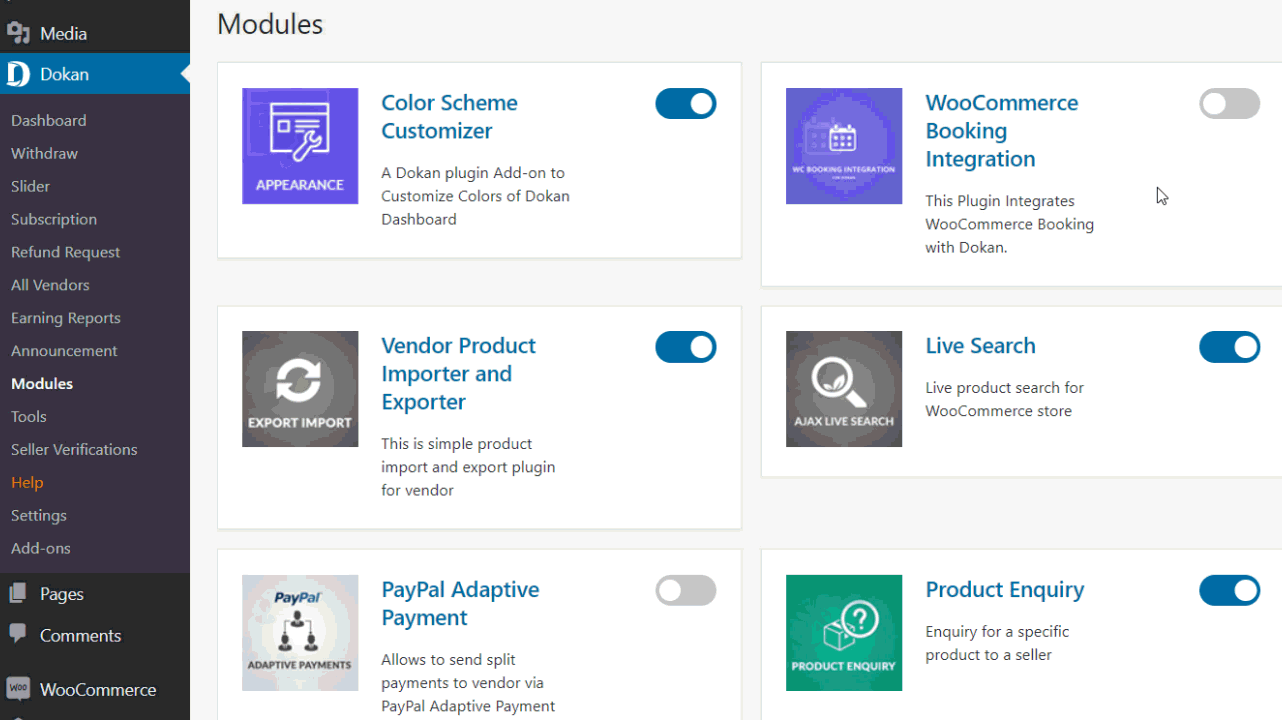The height and width of the screenshot is (720, 1282).
Task: Open the Slider submenu
Action: (x=30, y=186)
